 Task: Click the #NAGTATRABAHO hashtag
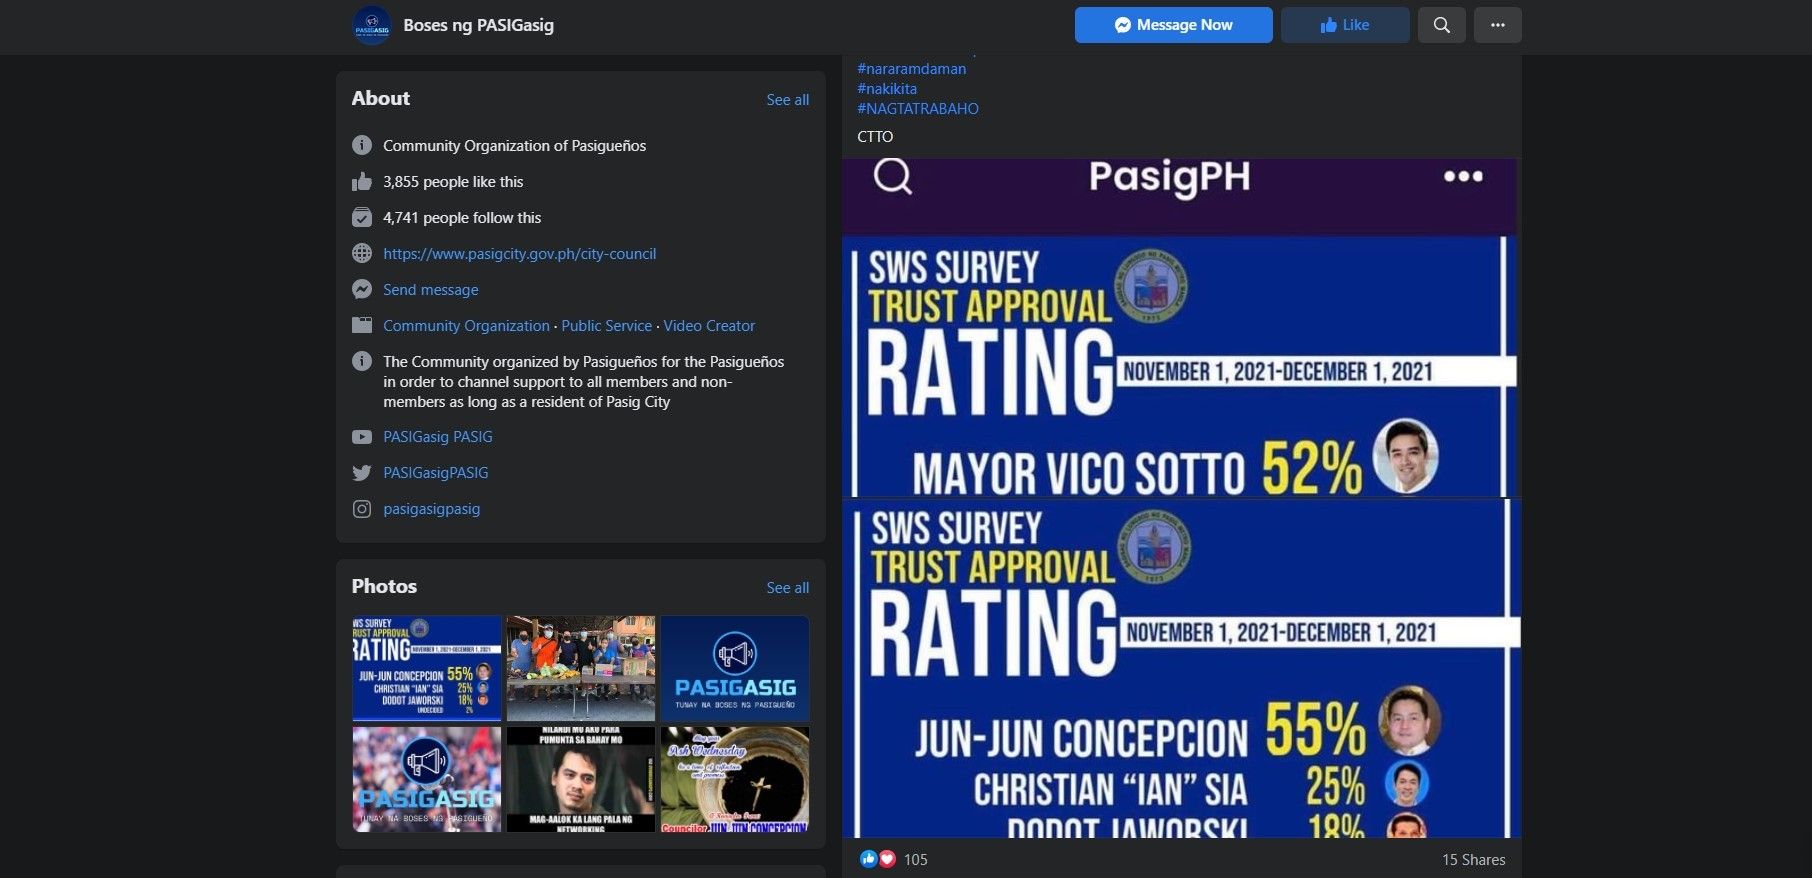(918, 109)
